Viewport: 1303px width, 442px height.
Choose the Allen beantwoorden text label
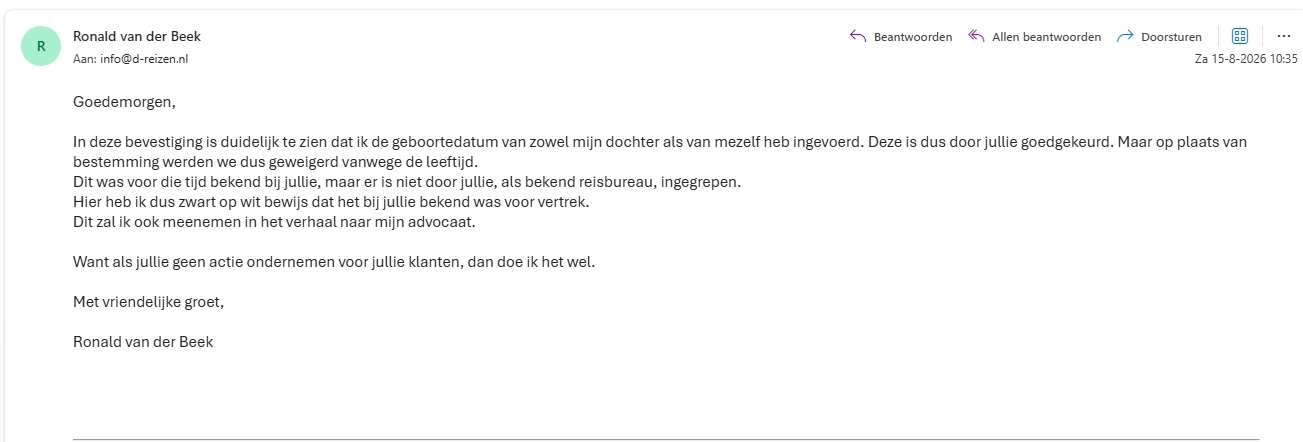click(x=1046, y=37)
